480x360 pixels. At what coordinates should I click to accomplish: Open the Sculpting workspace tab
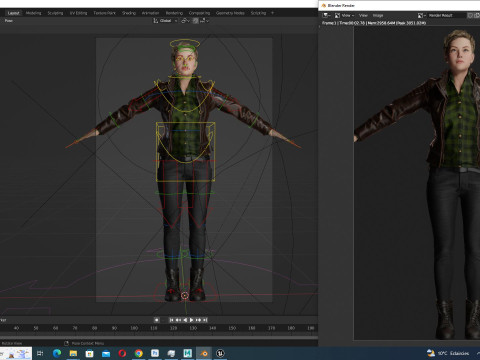pyautogui.click(x=55, y=13)
